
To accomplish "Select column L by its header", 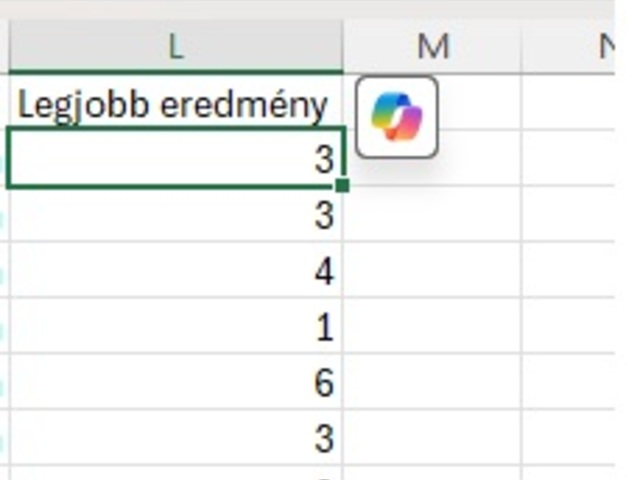I will click(x=176, y=47).
